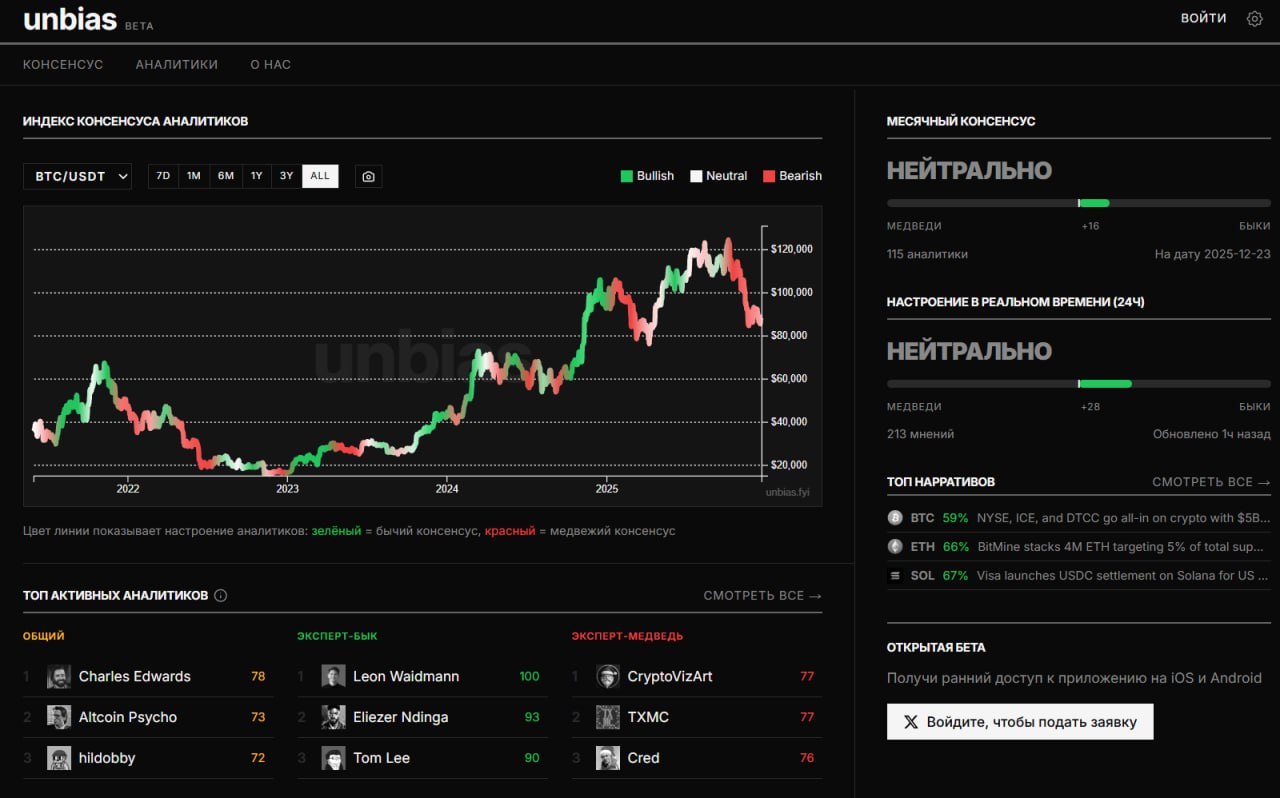
Task: Open the О нас menu item
Action: point(270,64)
